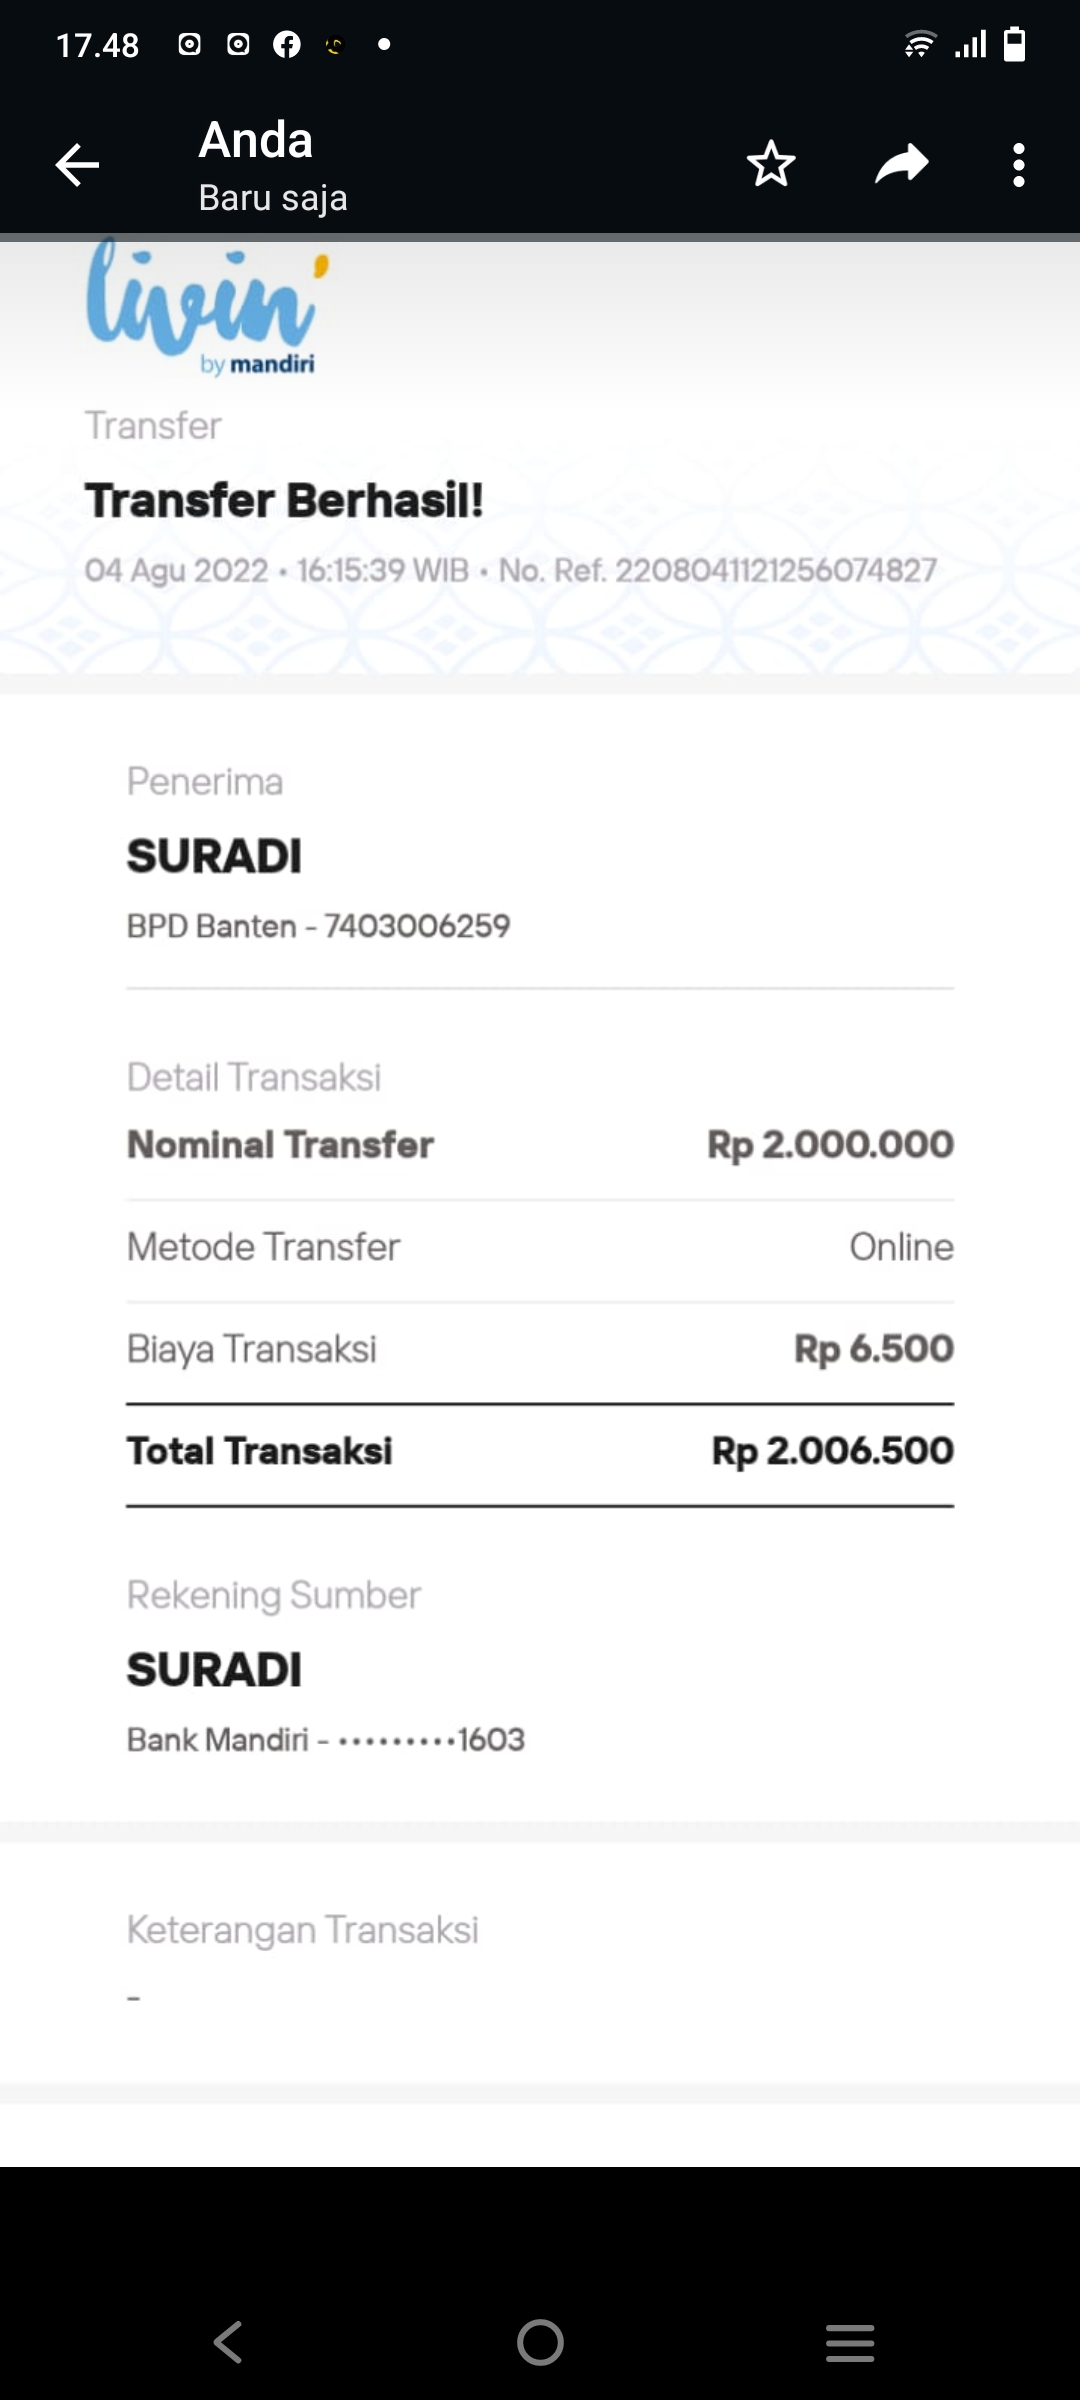Open recent apps with the three-line button

coord(850,2342)
